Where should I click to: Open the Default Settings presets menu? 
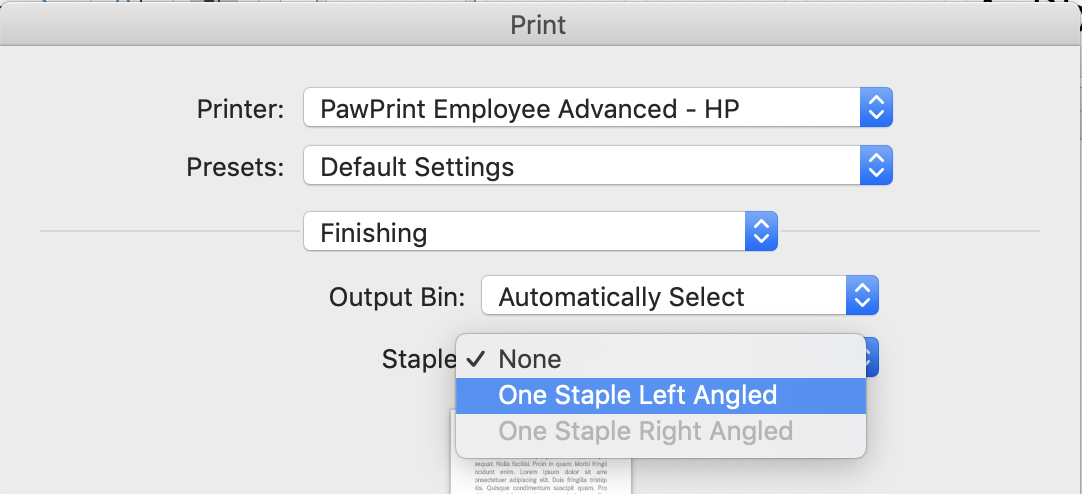pyautogui.click(x=598, y=165)
